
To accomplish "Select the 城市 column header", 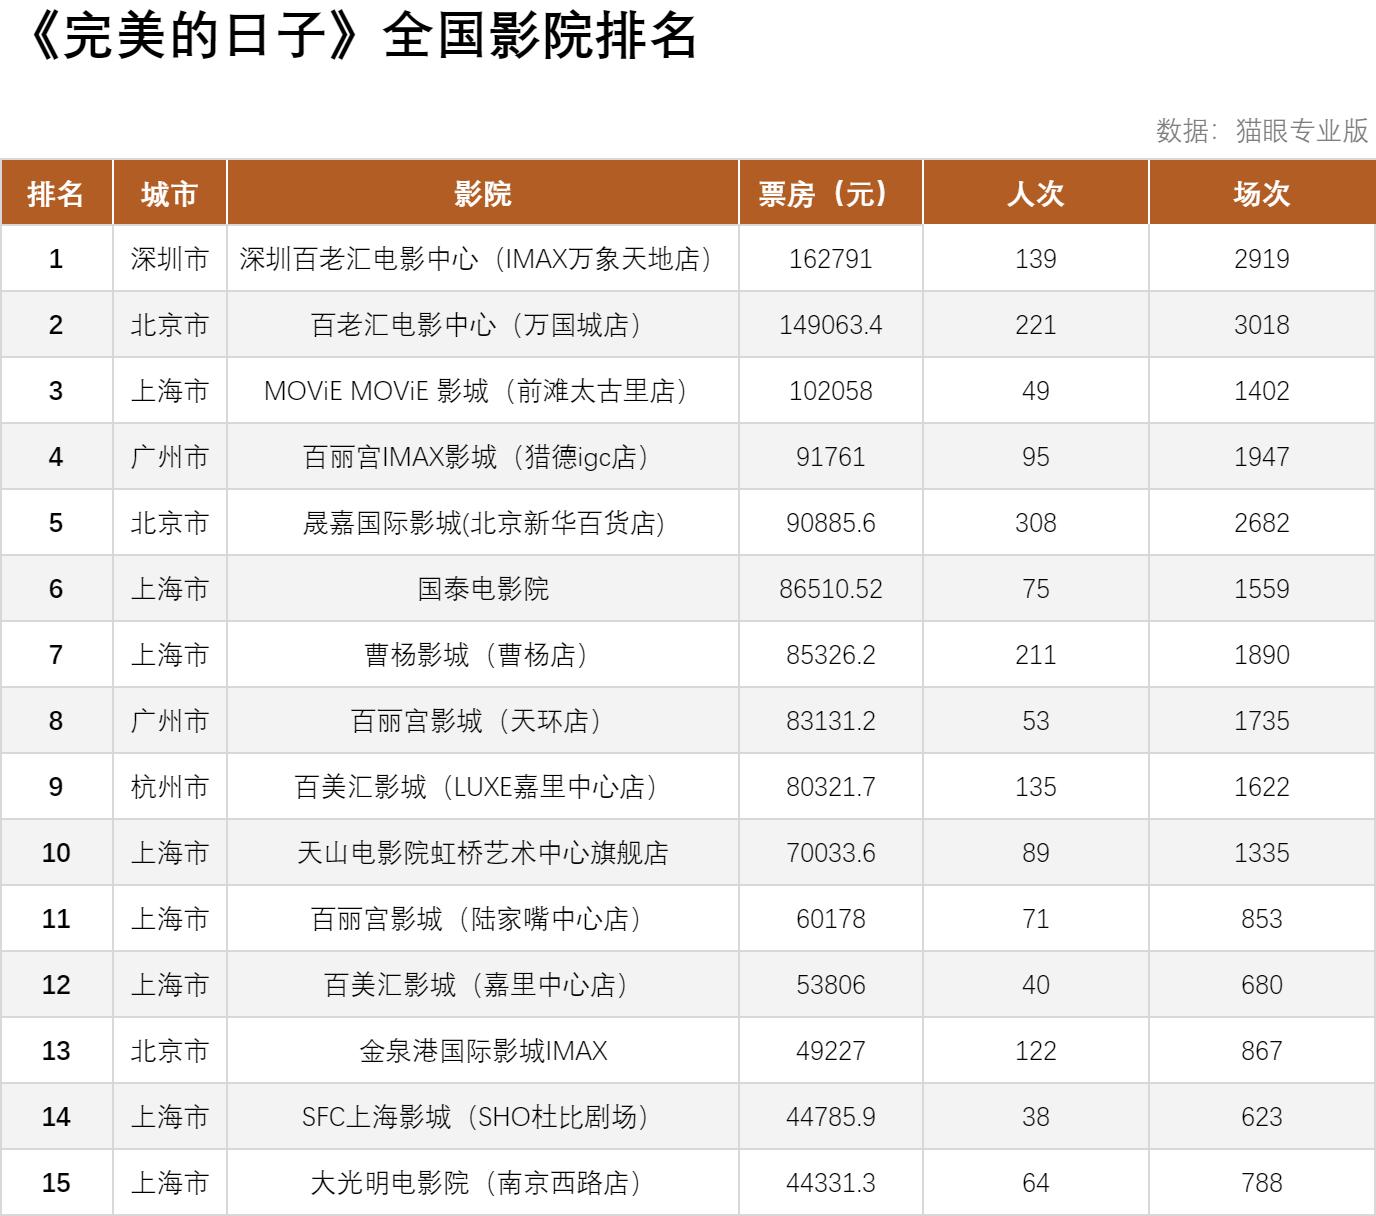I will 170,193.
